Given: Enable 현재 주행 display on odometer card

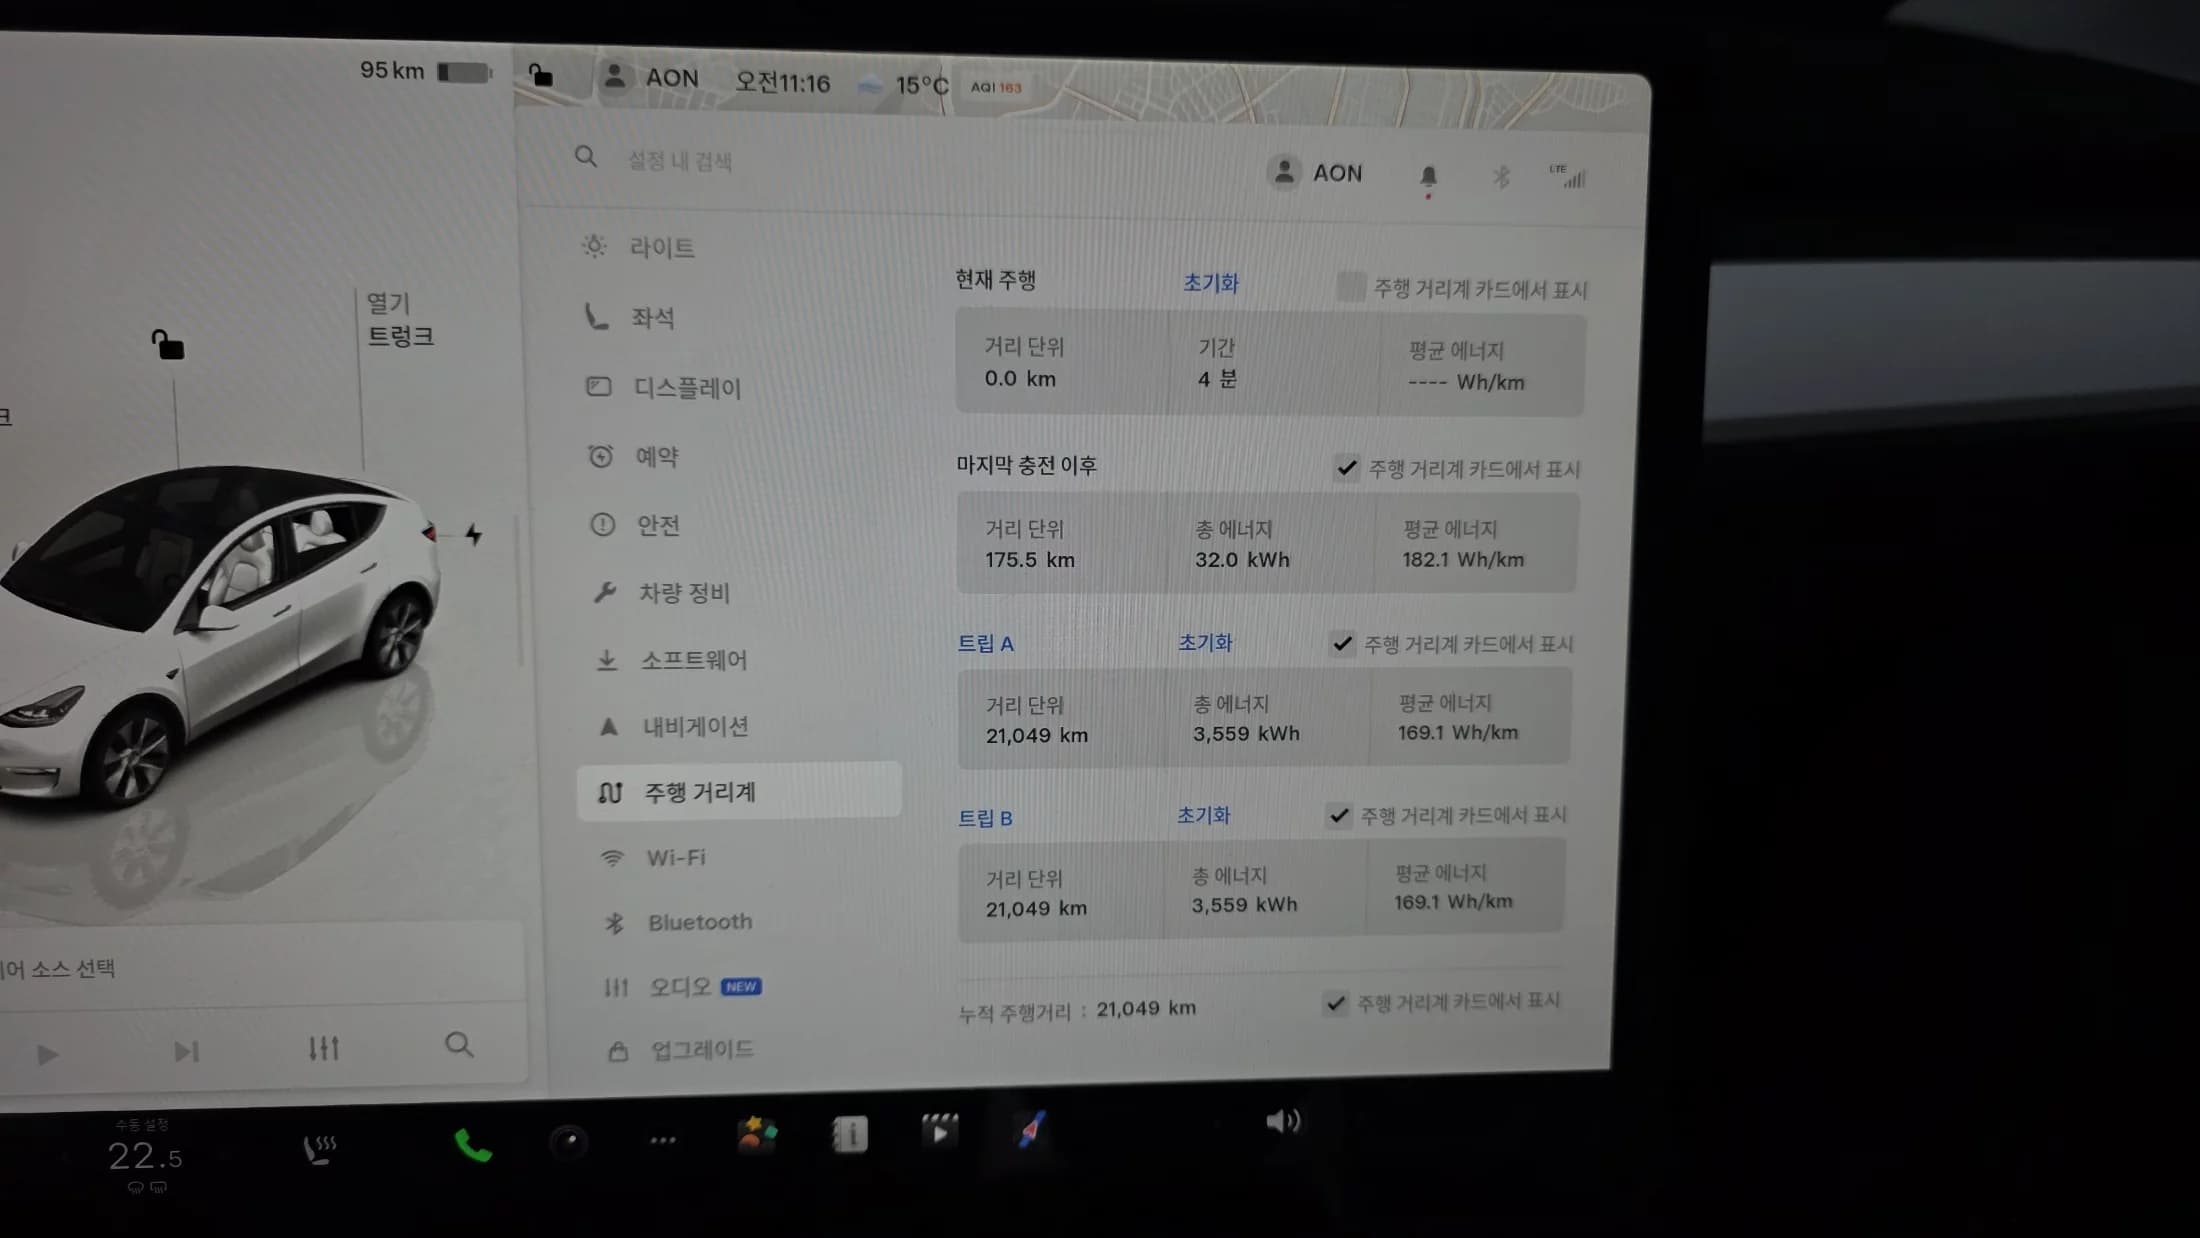Looking at the screenshot, I should coord(1350,287).
